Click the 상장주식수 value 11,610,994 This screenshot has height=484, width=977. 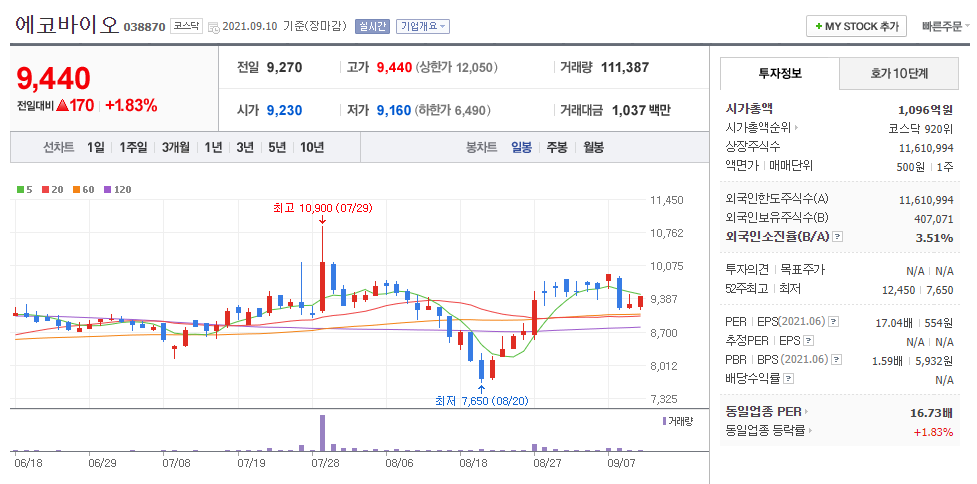(x=927, y=147)
